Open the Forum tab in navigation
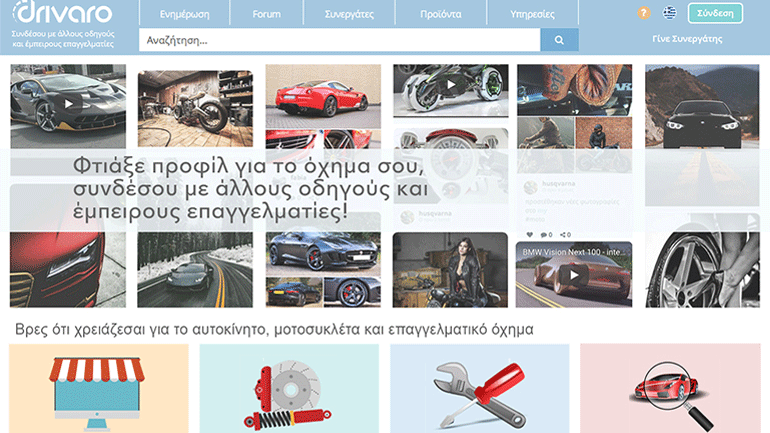The image size is (770, 433). click(x=266, y=14)
